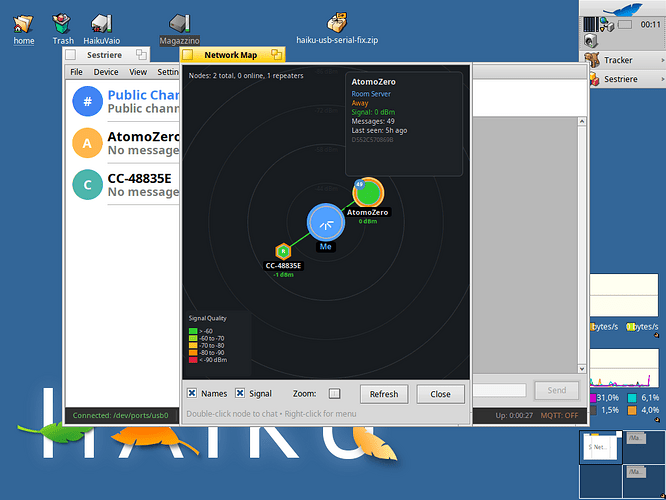Viewport: 666px width, 500px height.
Task: Click the CC-48835E node name label
Action: (x=283, y=266)
